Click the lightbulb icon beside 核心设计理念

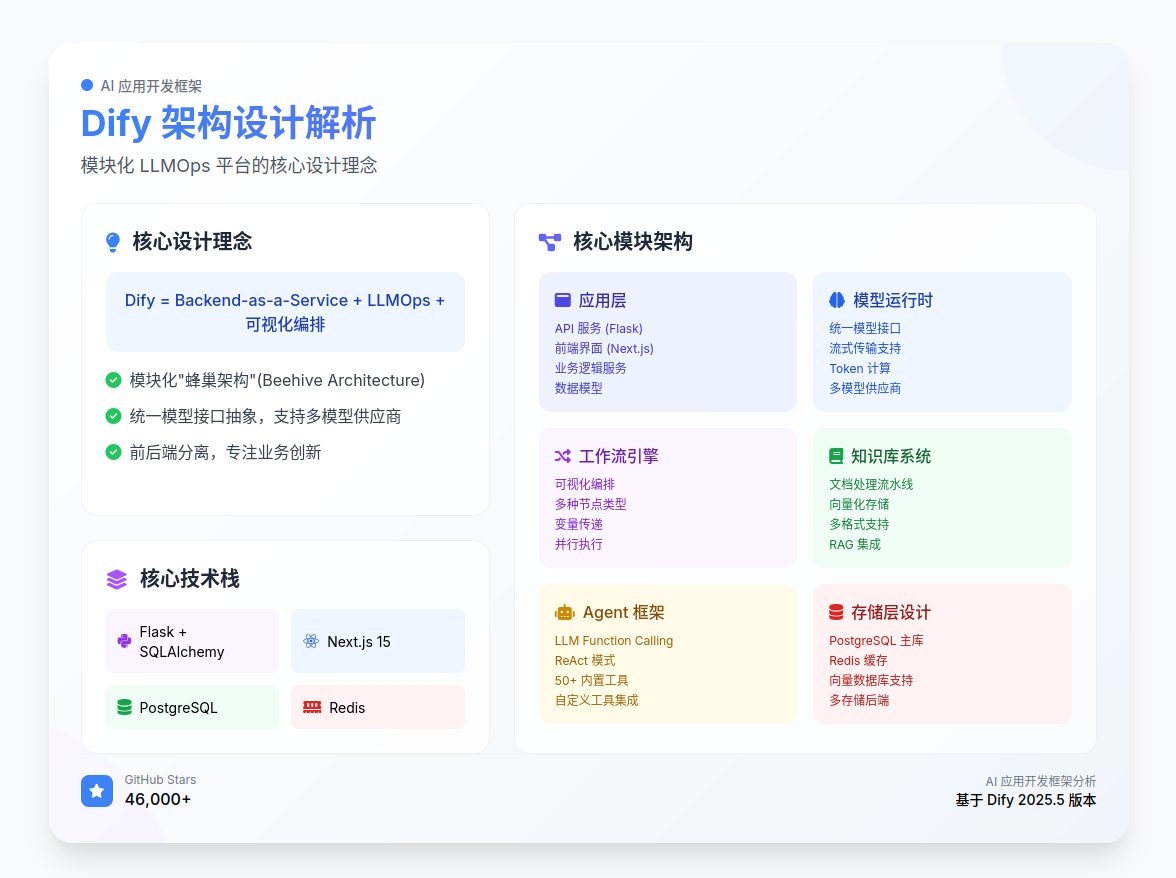coord(113,240)
